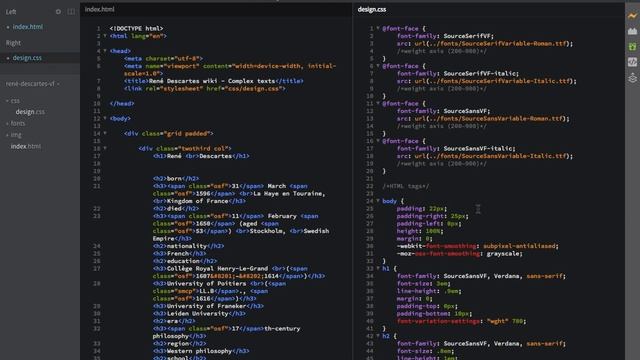640x360 pixels.
Task: Click the line-height: .9em declaration
Action: point(429,291)
